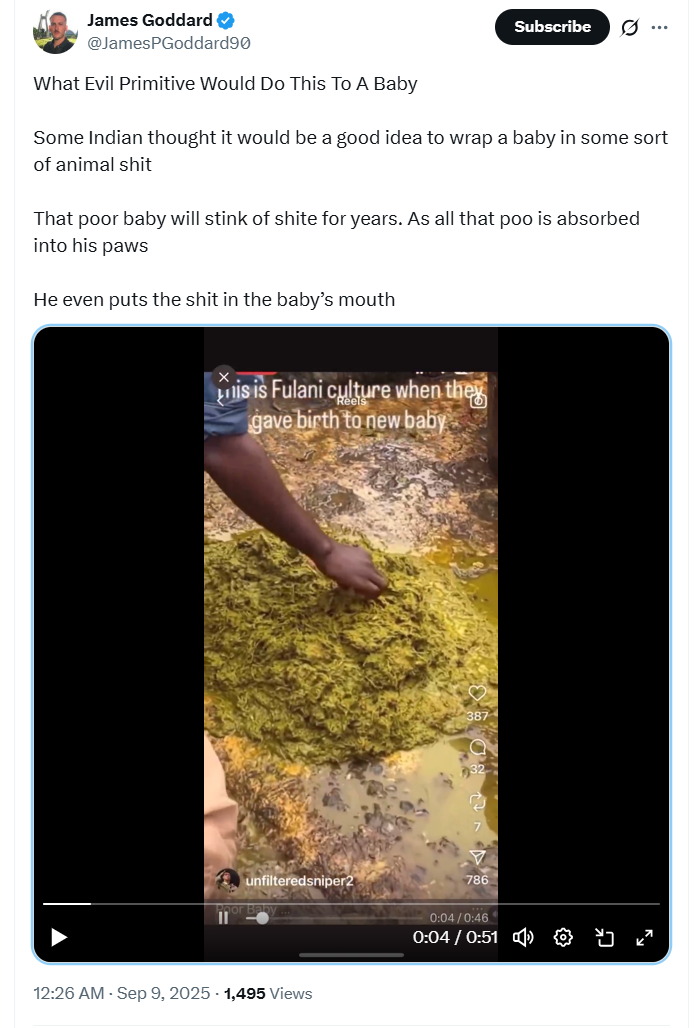Click the camera icon in the reel header

click(479, 399)
